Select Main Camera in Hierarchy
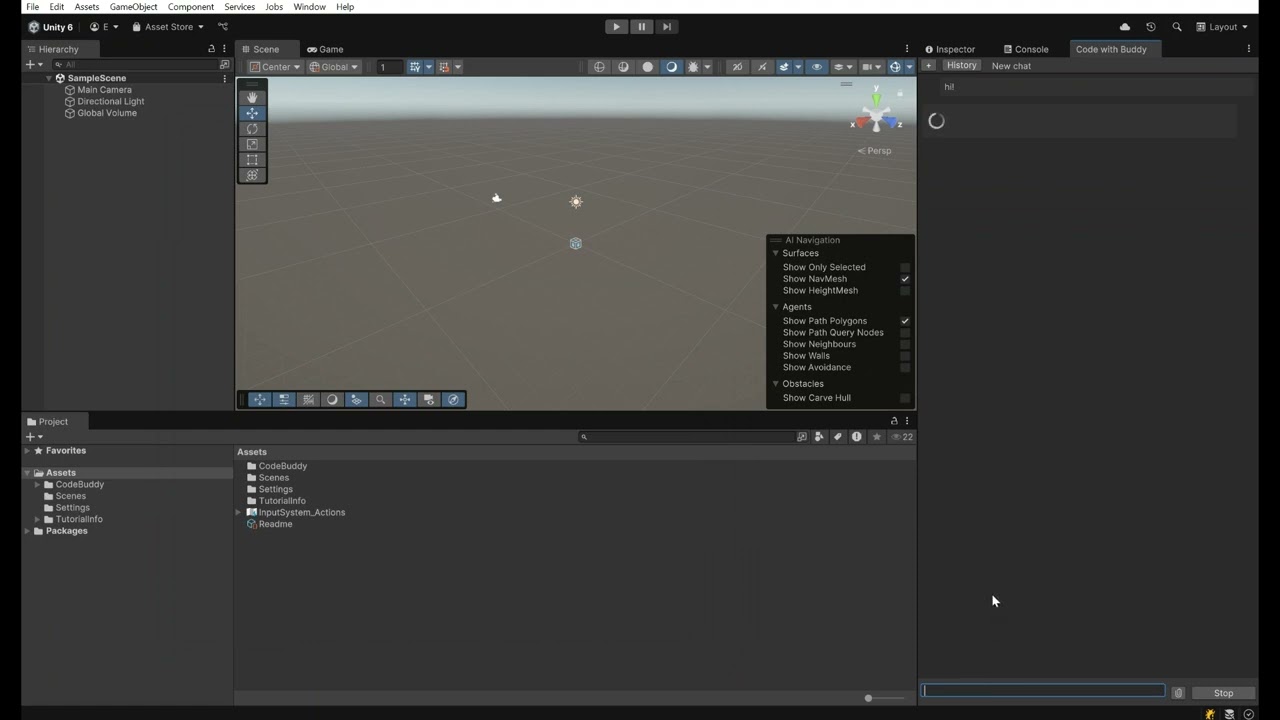This screenshot has height=720, width=1280. pos(104,90)
